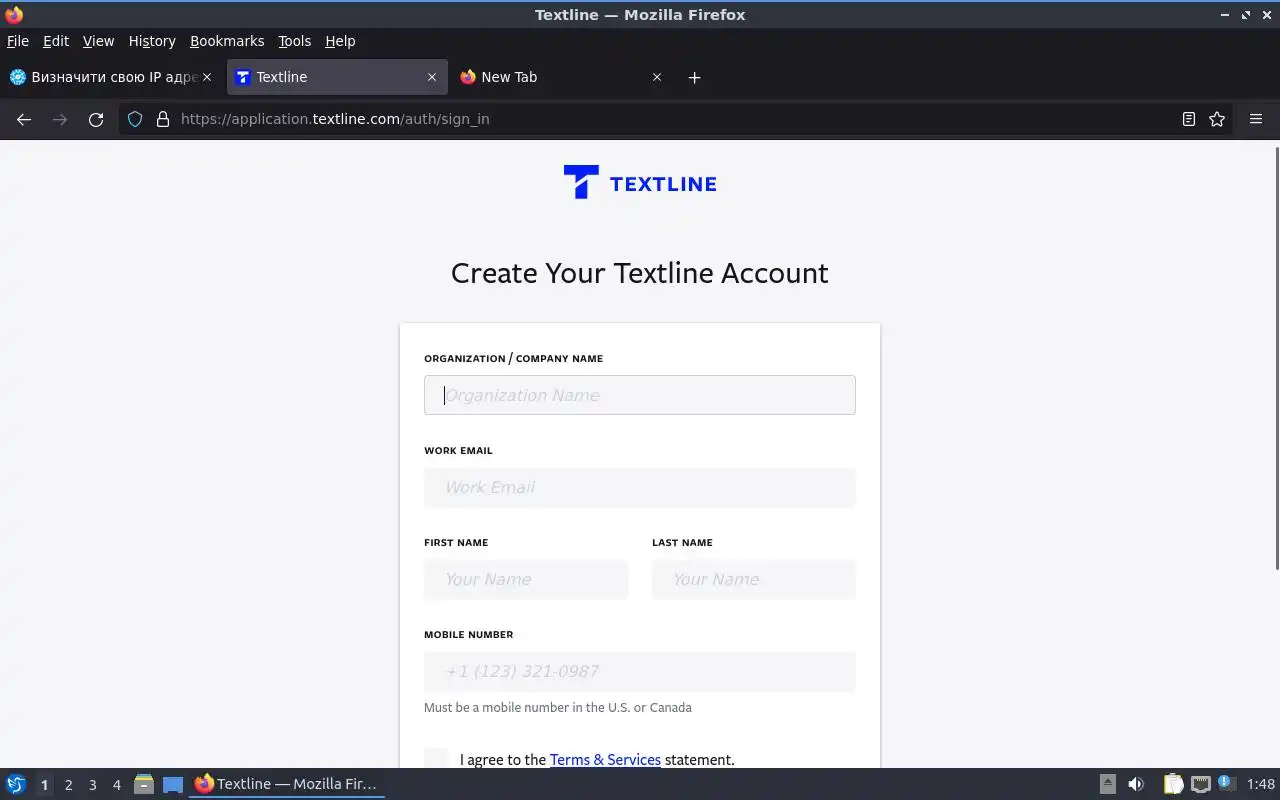Click 'Must be a mobile number' hint
Viewport: 1280px width, 800px height.
(x=558, y=707)
